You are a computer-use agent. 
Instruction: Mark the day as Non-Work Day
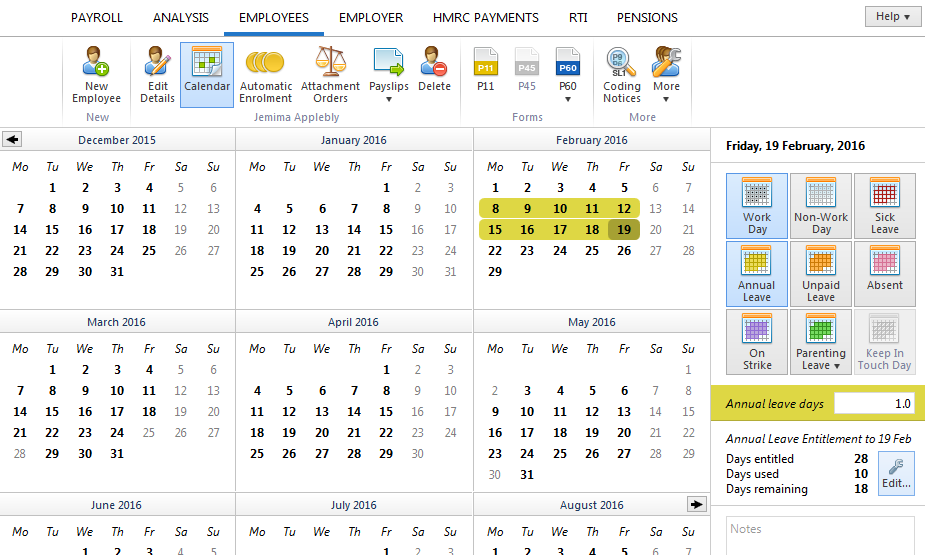click(x=821, y=206)
